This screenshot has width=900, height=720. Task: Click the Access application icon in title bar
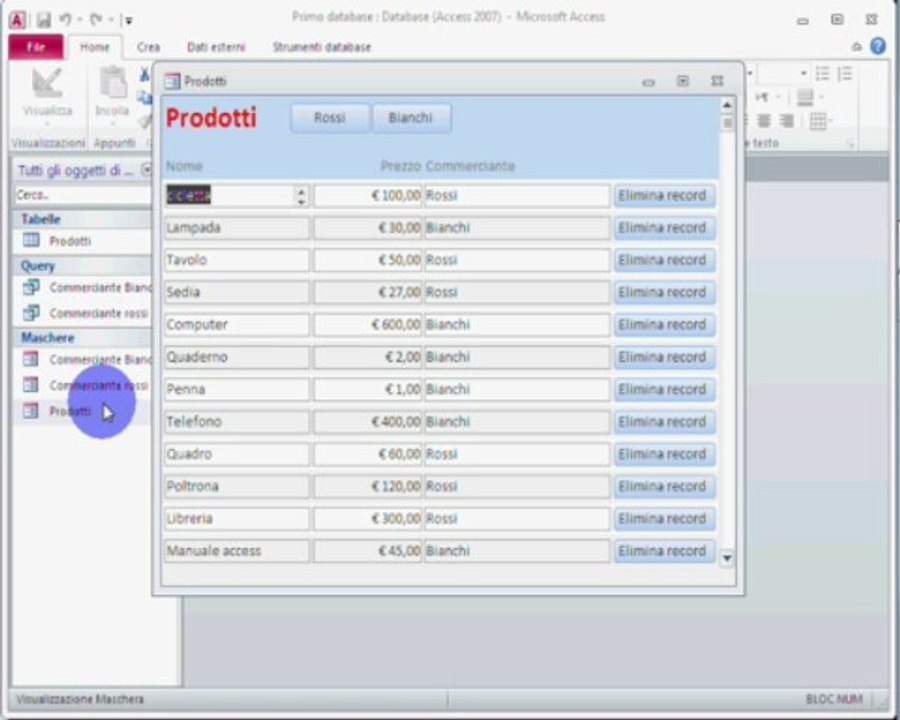point(17,20)
